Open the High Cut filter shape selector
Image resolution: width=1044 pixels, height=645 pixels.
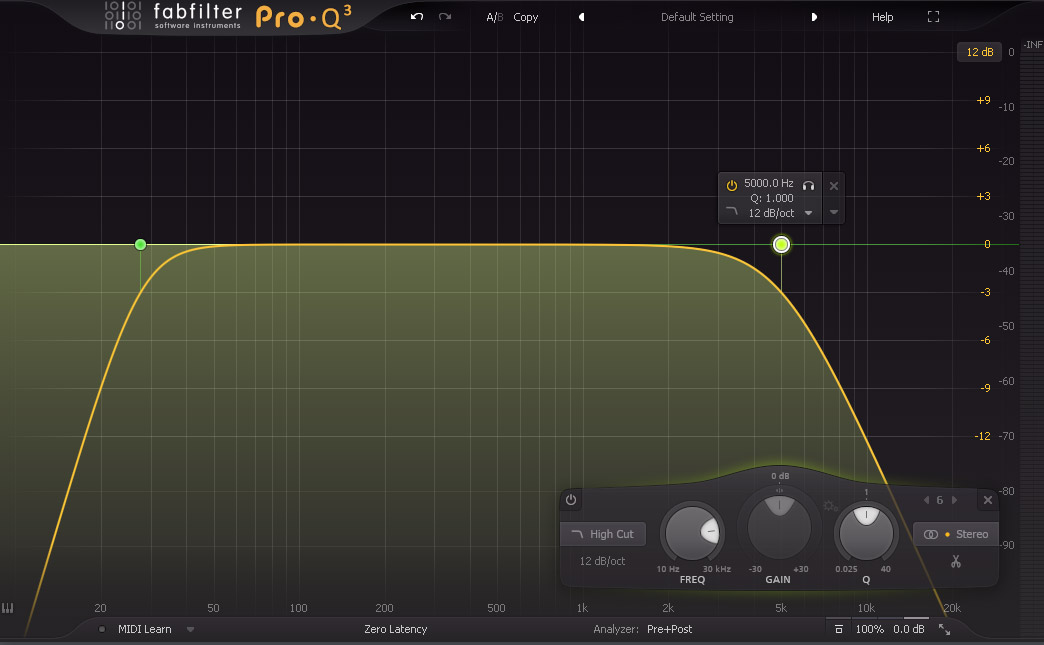(x=603, y=534)
